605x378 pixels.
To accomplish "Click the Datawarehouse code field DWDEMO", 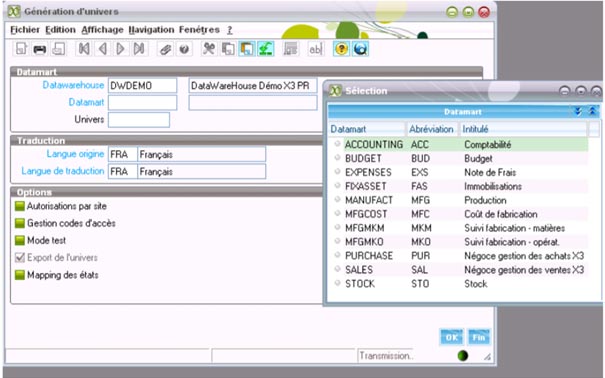I will (x=142, y=85).
